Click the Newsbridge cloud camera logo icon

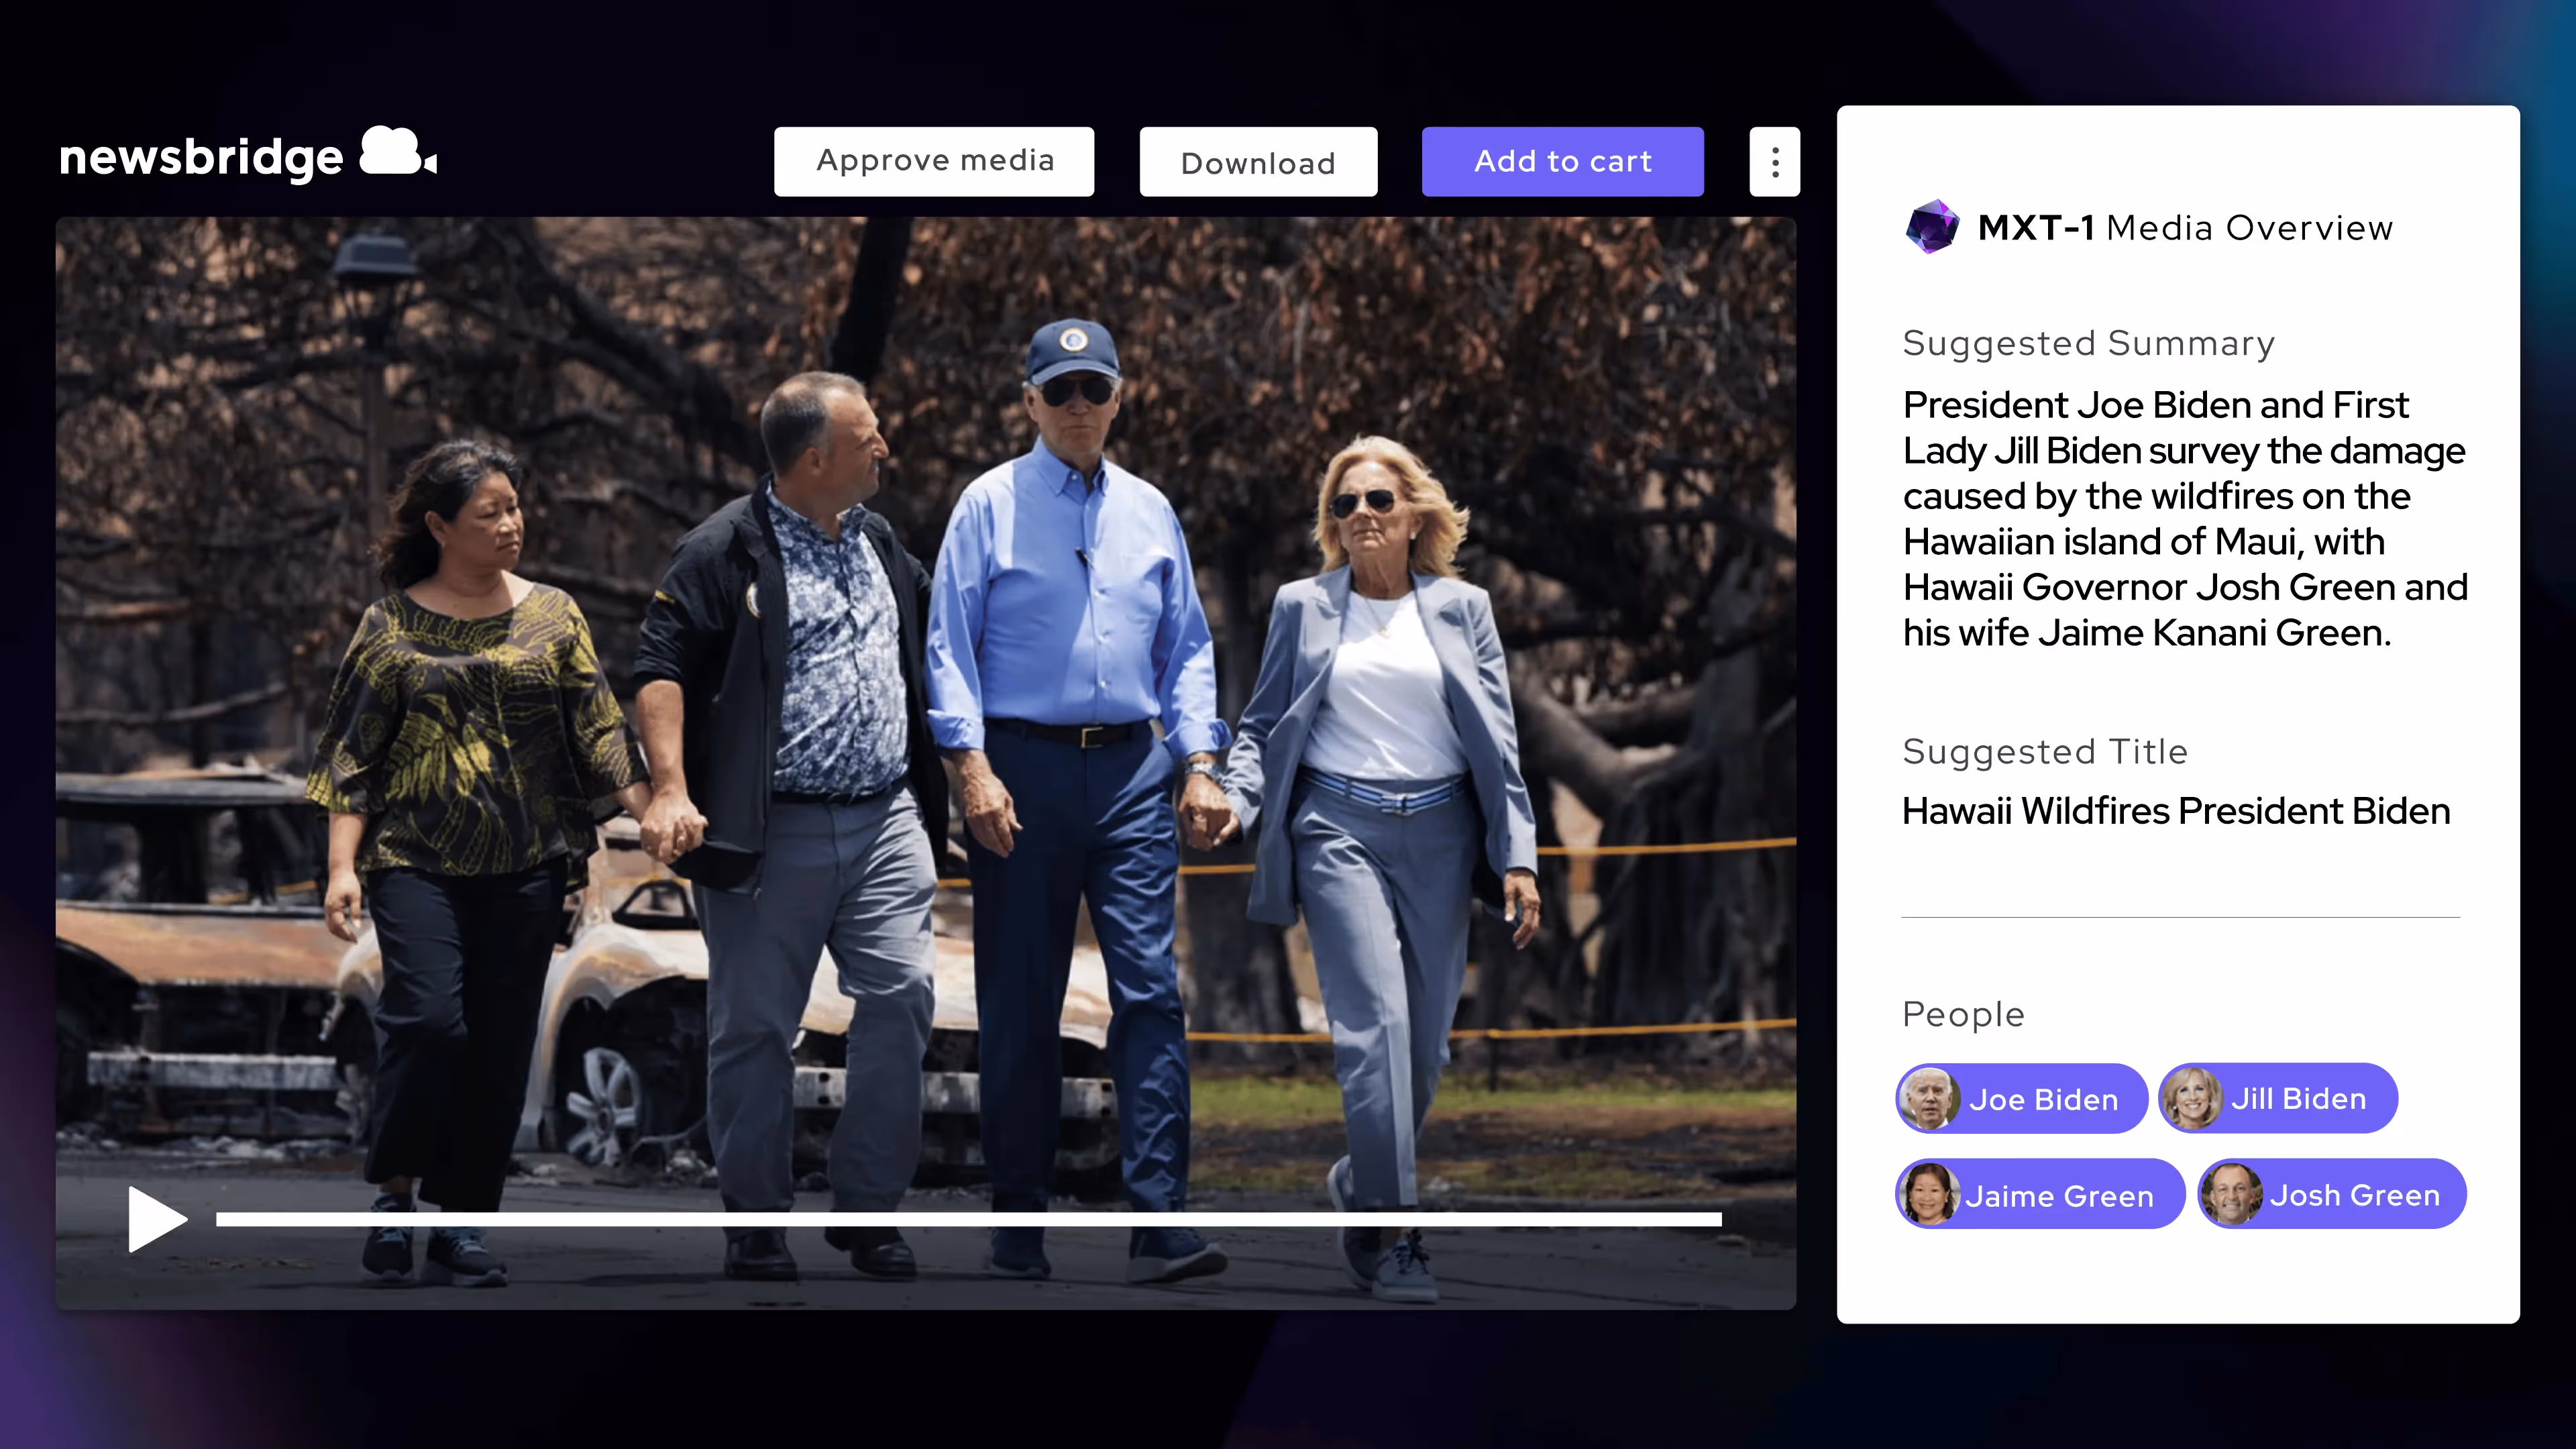click(397, 152)
